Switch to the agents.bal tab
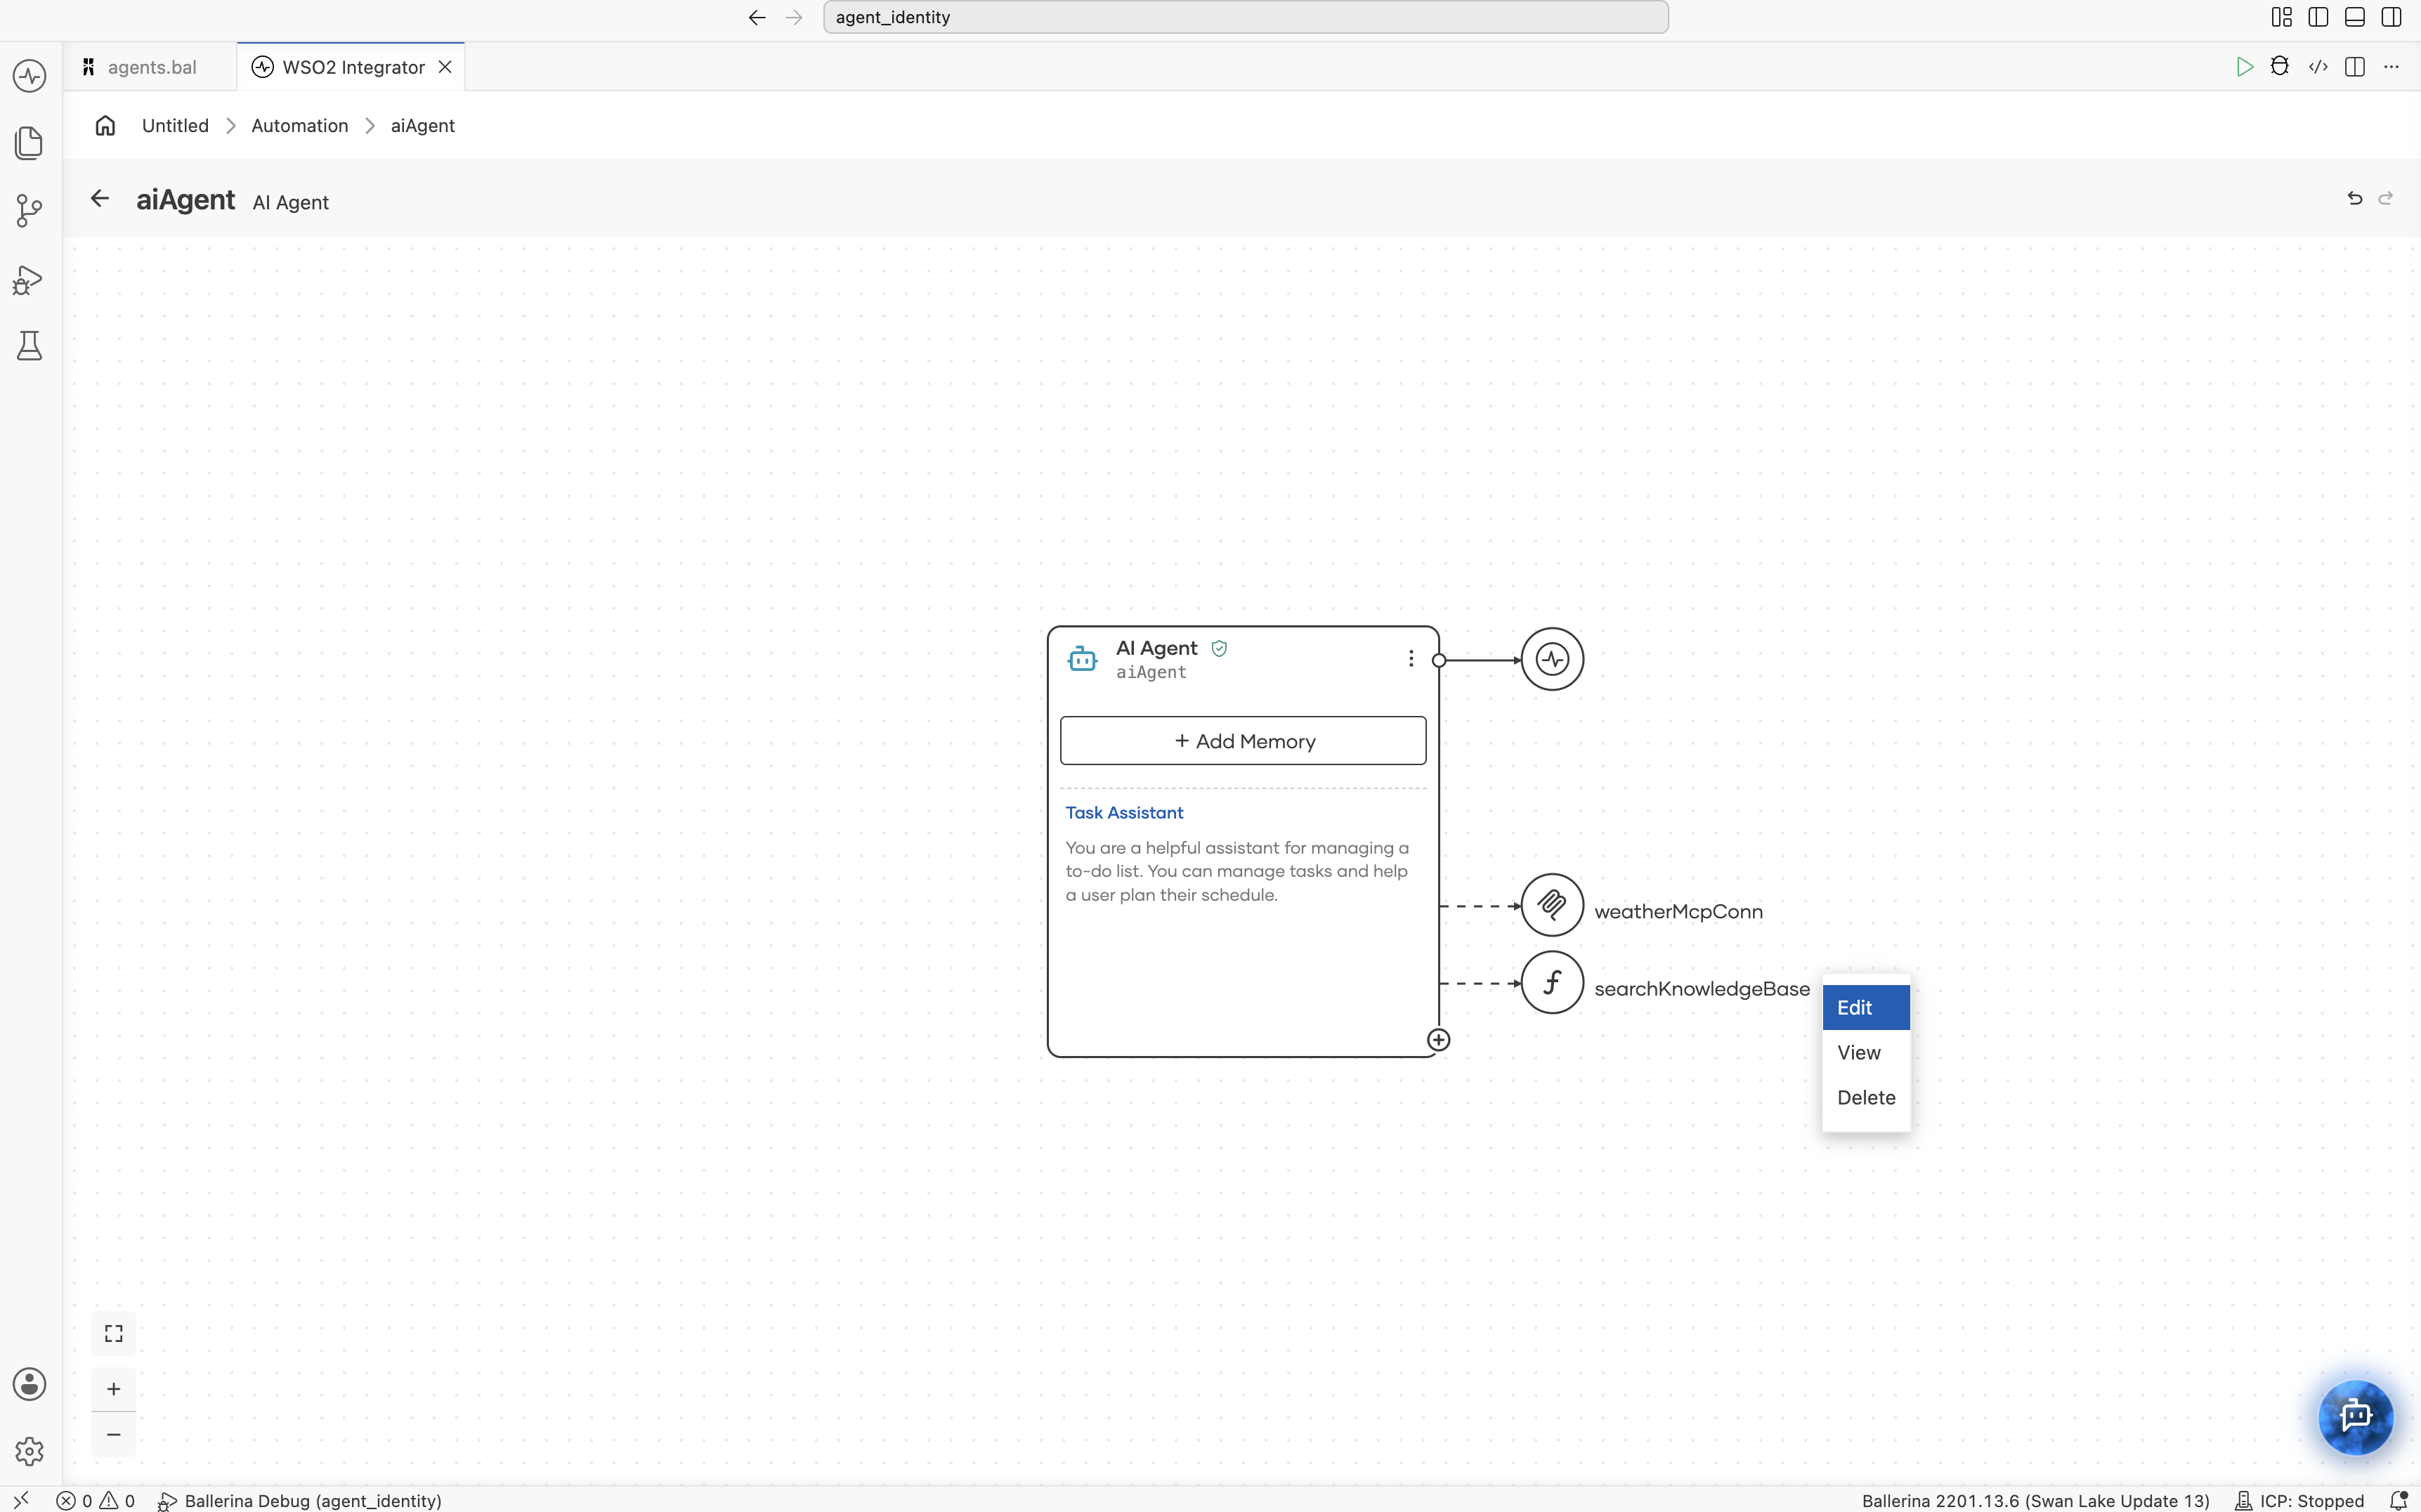This screenshot has width=2421, height=1512. coord(151,67)
